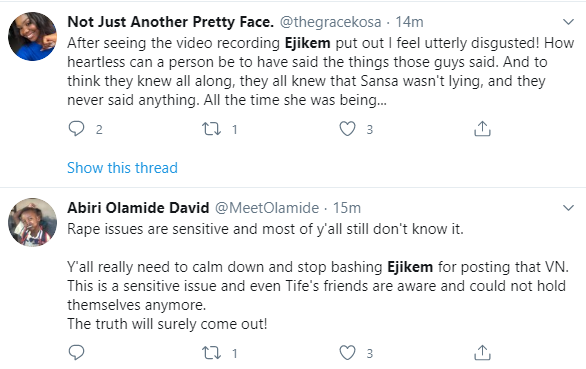Open more options for MeetOlamide's tweet
This screenshot has width=586, height=369.
point(568,208)
